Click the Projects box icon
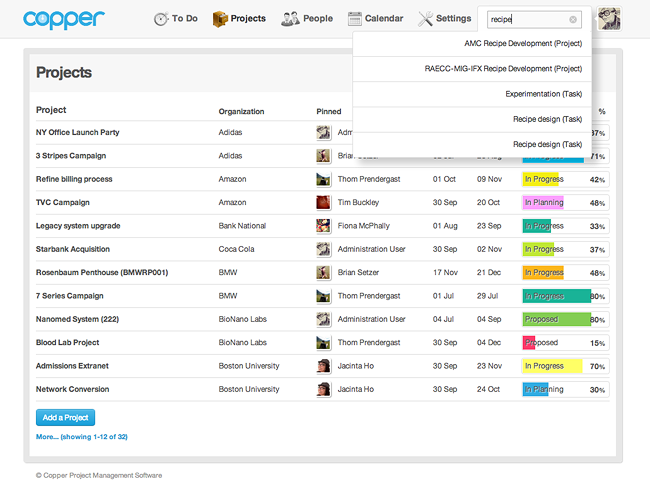The width and height of the screenshot is (650, 496). [220, 19]
